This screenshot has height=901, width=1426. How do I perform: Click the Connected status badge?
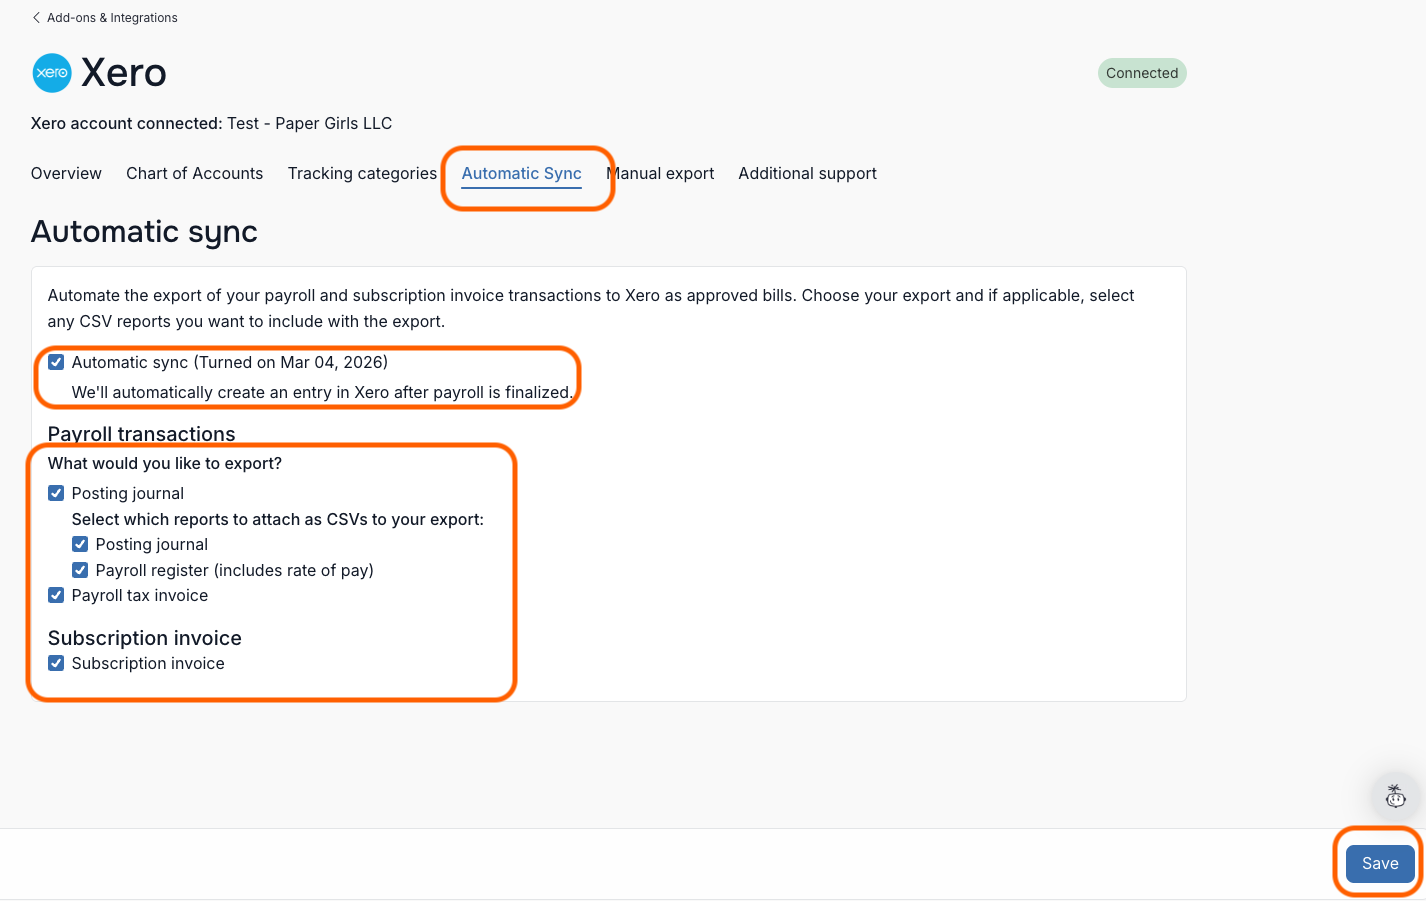click(1142, 73)
